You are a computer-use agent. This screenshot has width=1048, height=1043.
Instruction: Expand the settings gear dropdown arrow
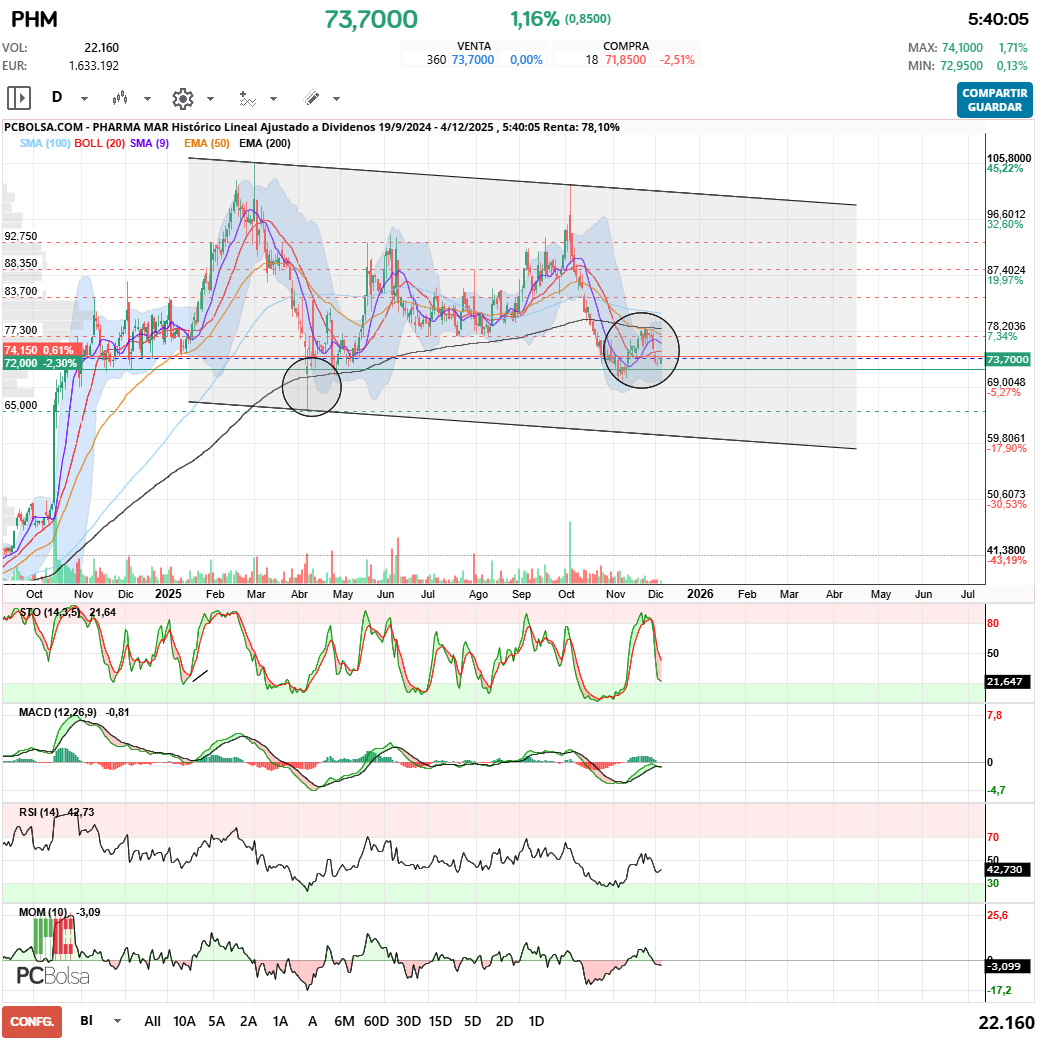[210, 99]
